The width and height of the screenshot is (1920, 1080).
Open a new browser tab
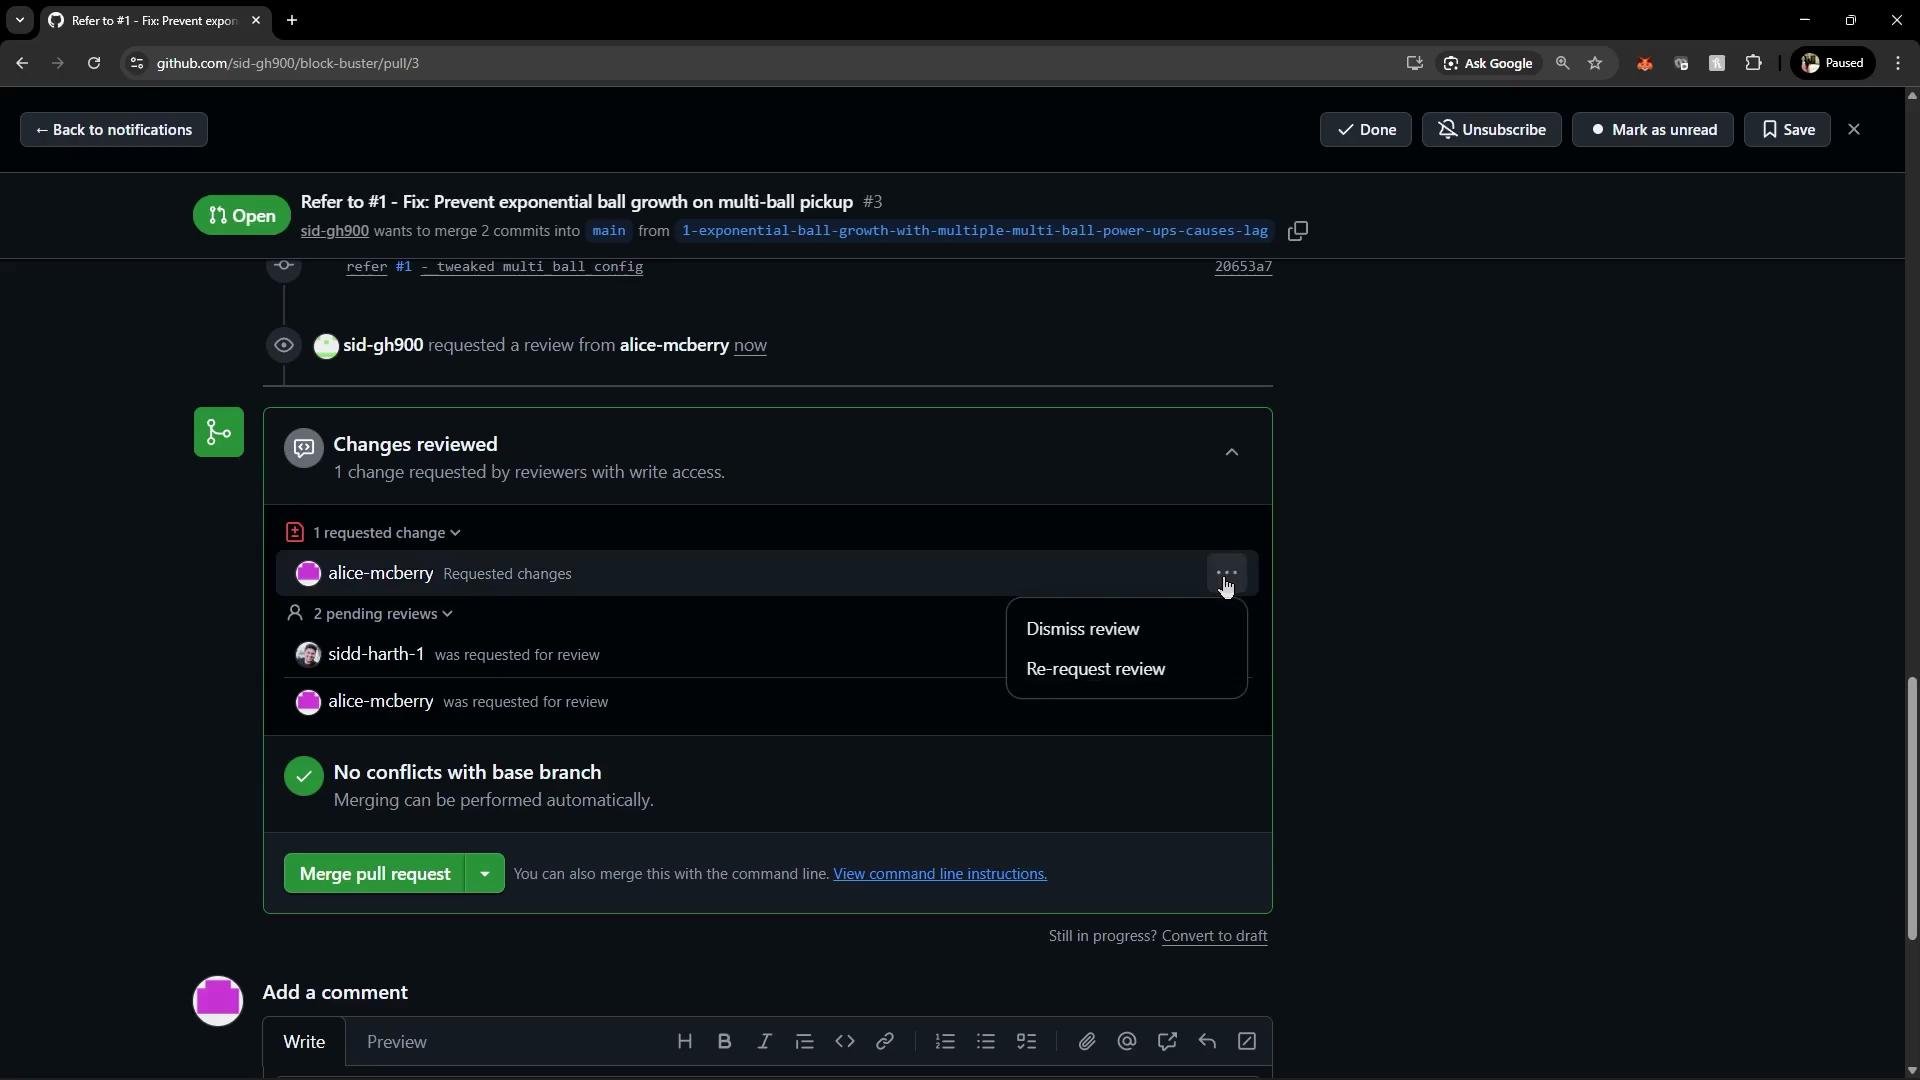coord(292,20)
